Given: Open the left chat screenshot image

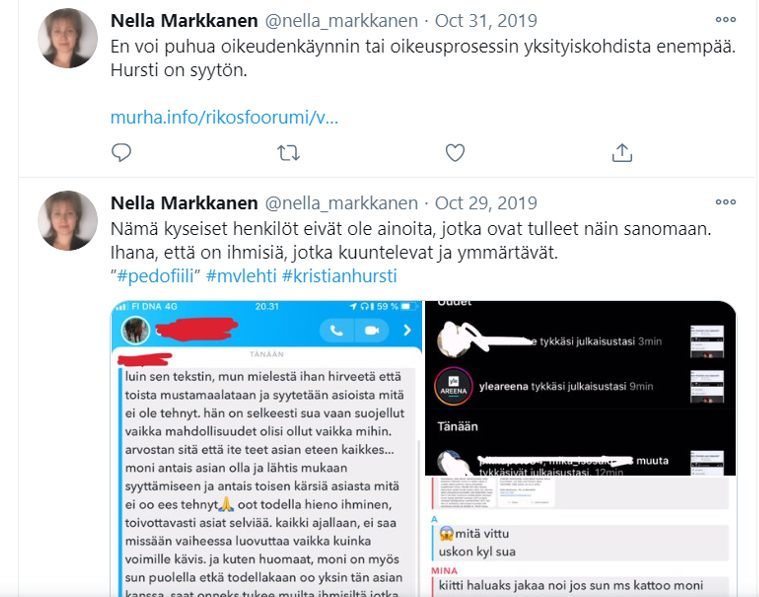Looking at the screenshot, I should tap(267, 448).
